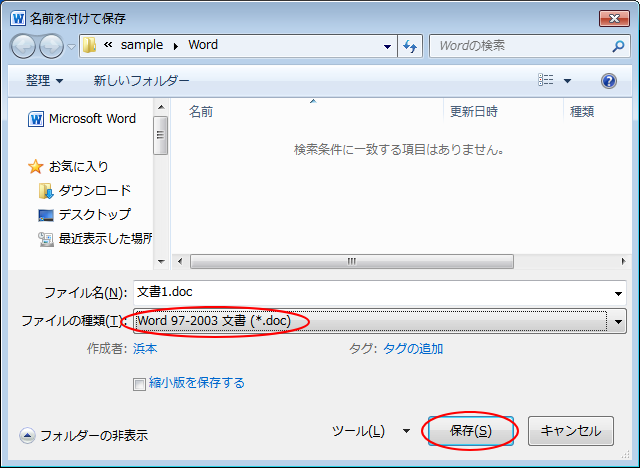Open the ツール(L) dropdown menu
Image resolution: width=640 pixels, height=468 pixels.
tap(371, 431)
